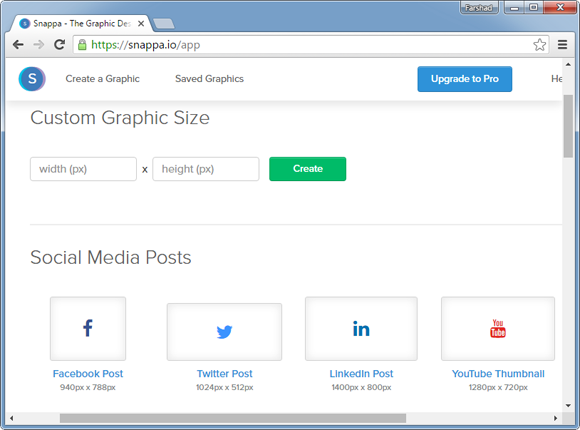
Task: Close the Snappa browser tab
Action: click(141, 24)
